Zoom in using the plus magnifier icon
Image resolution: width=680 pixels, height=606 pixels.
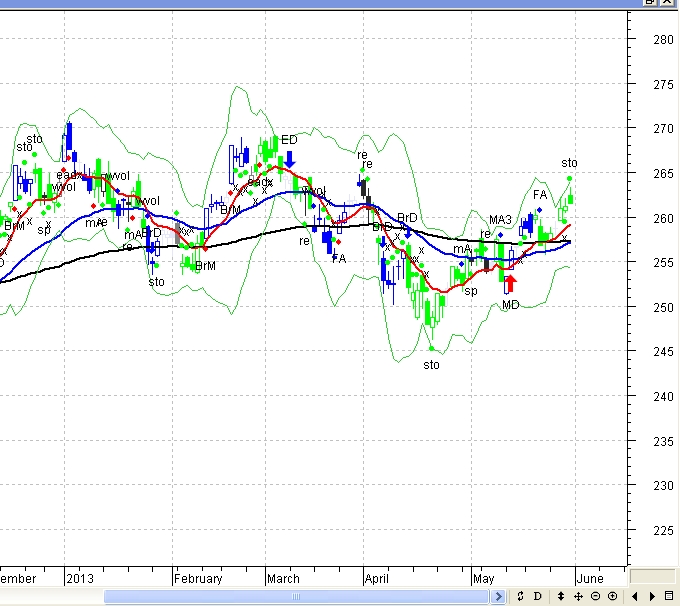[x=612, y=596]
